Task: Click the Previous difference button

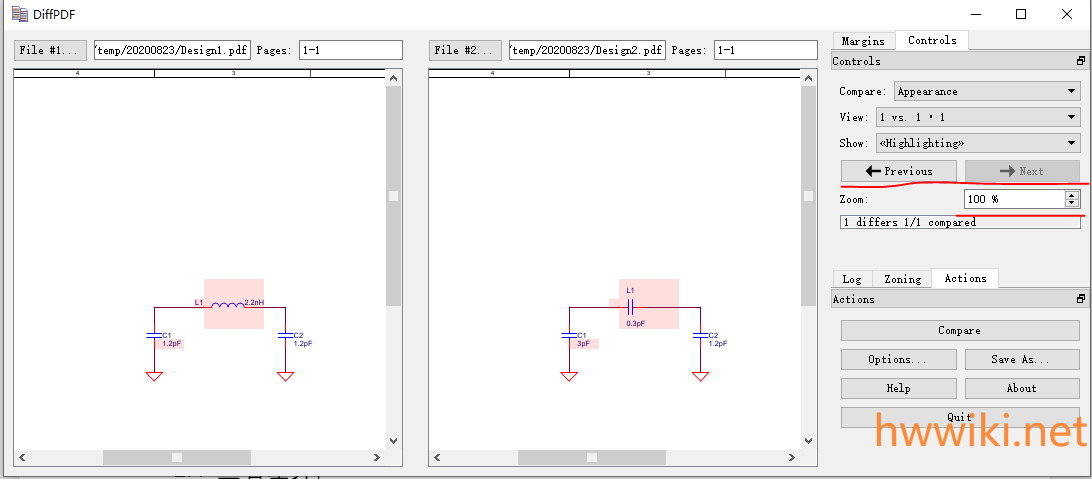Action: point(899,171)
